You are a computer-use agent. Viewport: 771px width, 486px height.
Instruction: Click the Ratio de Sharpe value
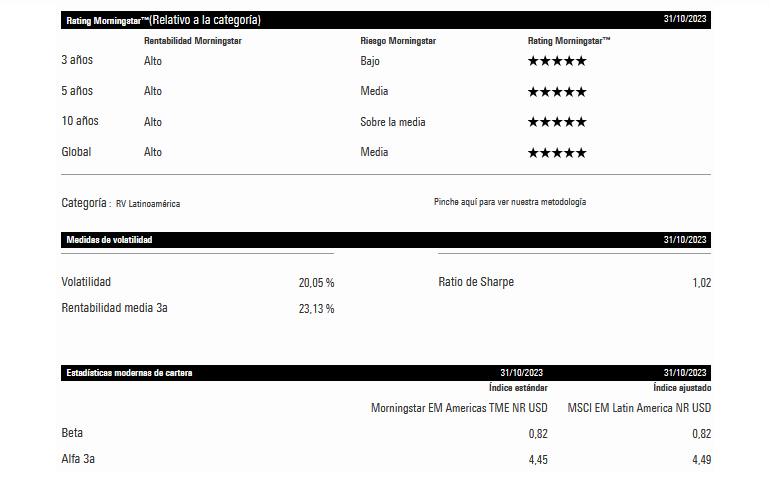pos(701,283)
